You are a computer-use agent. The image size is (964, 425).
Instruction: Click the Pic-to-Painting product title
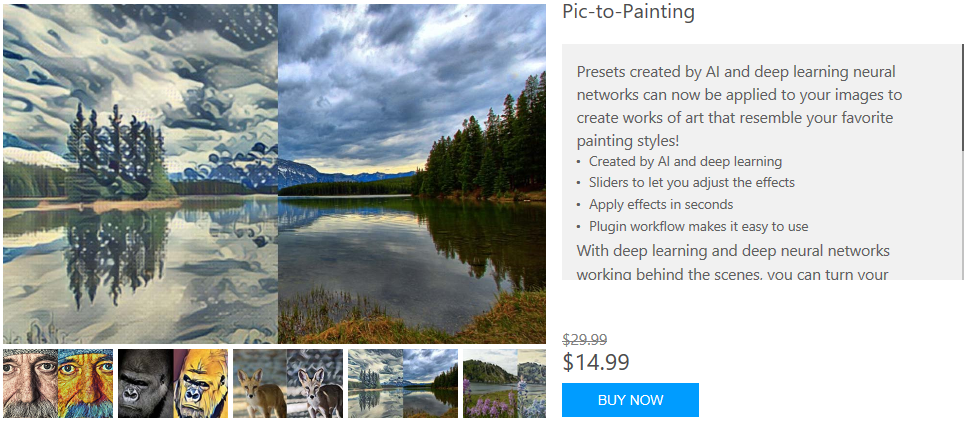pos(628,12)
